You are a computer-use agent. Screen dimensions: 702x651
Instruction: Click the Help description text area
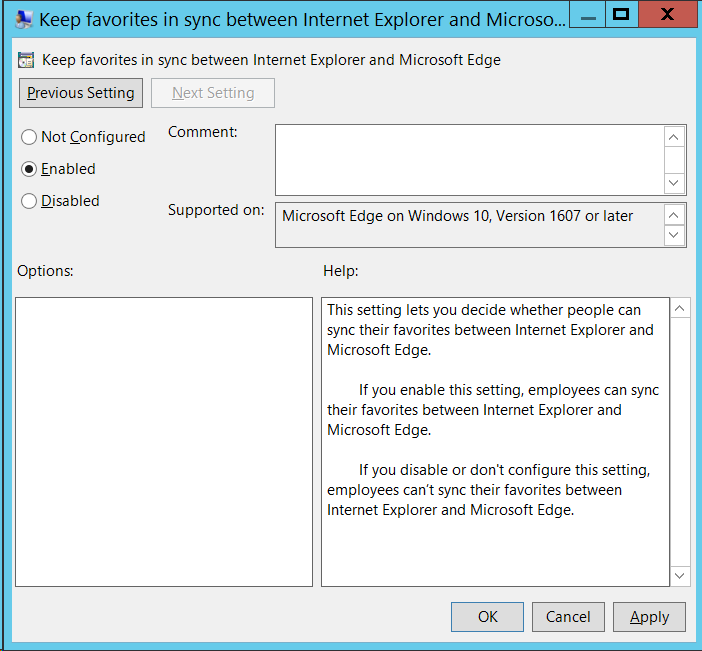[495, 441]
